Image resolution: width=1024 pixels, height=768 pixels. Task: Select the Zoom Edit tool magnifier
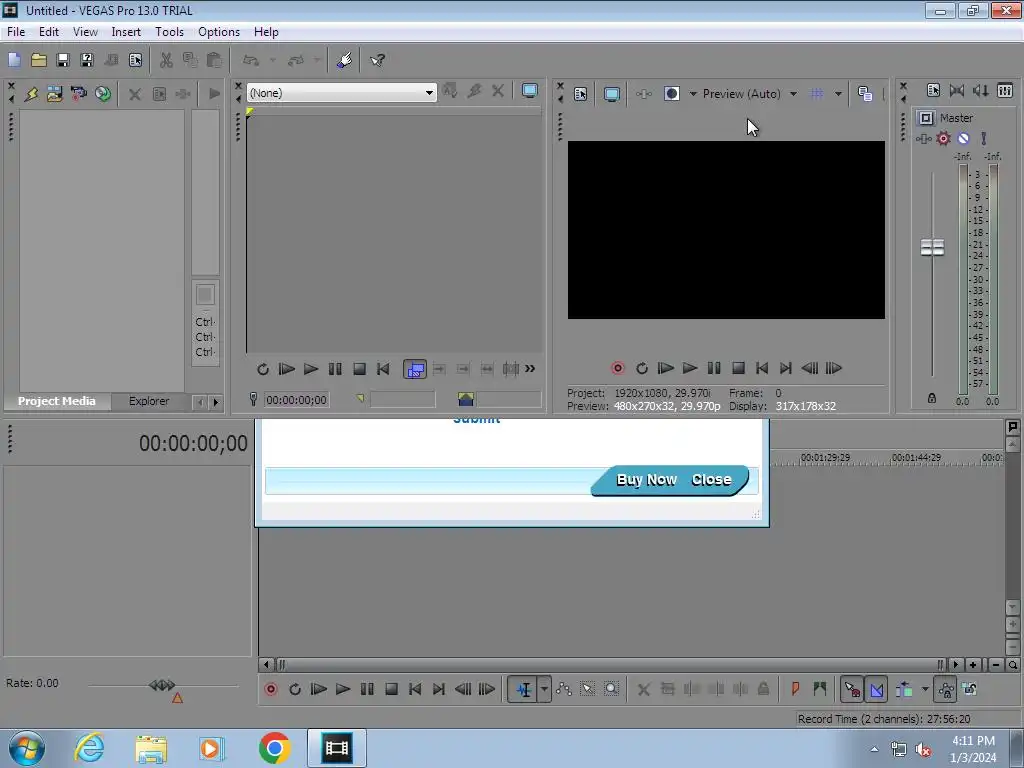pyautogui.click(x=611, y=689)
